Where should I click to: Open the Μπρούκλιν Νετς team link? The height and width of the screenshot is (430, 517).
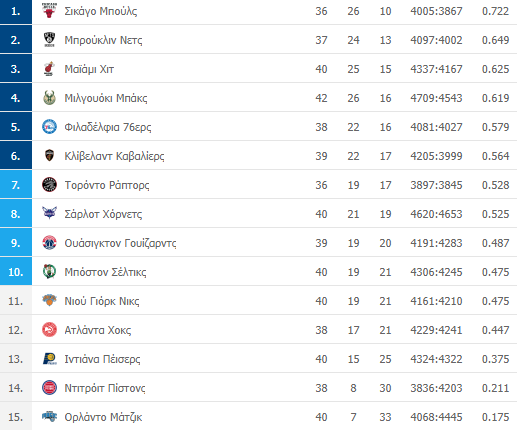click(103, 40)
